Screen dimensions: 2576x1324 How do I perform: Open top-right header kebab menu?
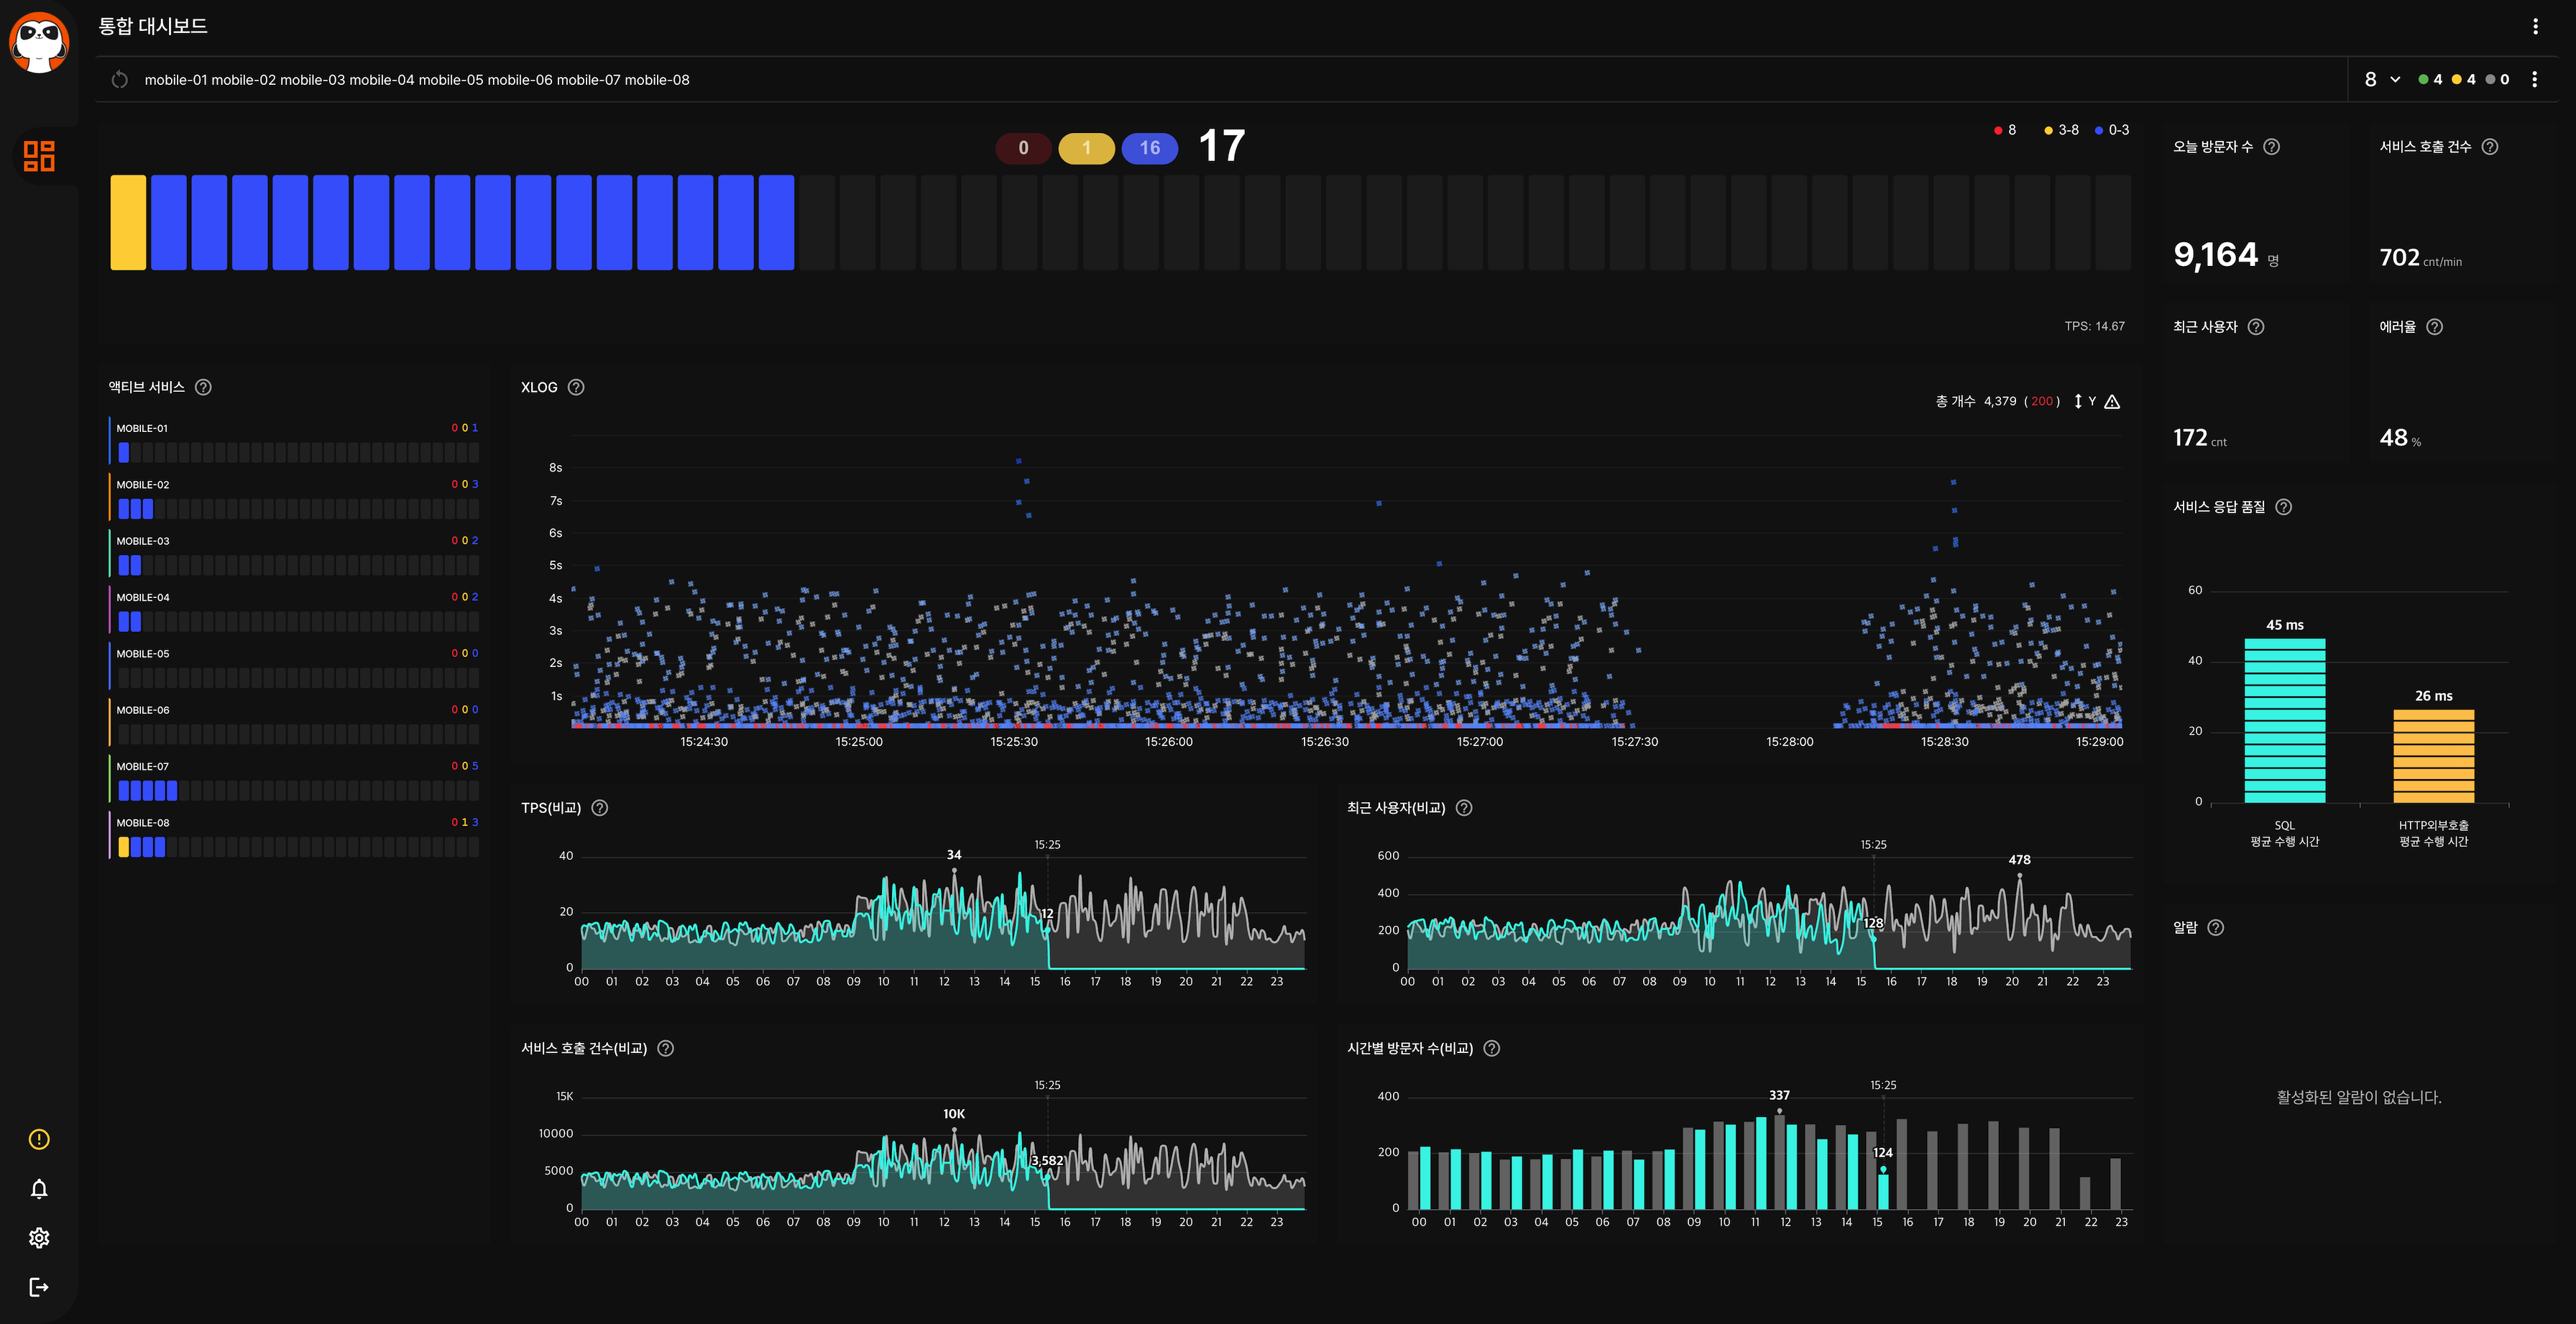coord(2535,27)
